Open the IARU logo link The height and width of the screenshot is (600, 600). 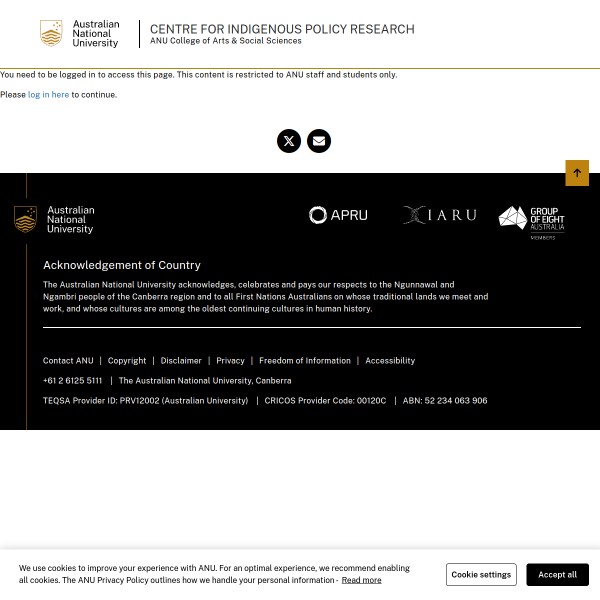[439, 215]
